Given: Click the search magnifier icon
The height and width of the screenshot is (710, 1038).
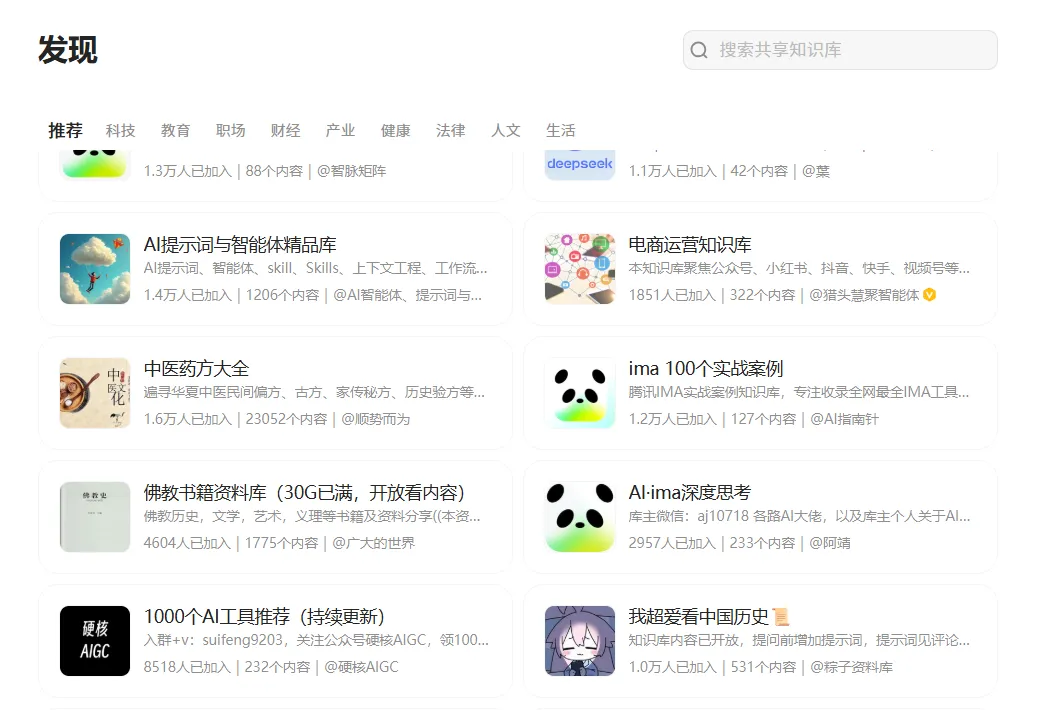Looking at the screenshot, I should coord(699,50).
